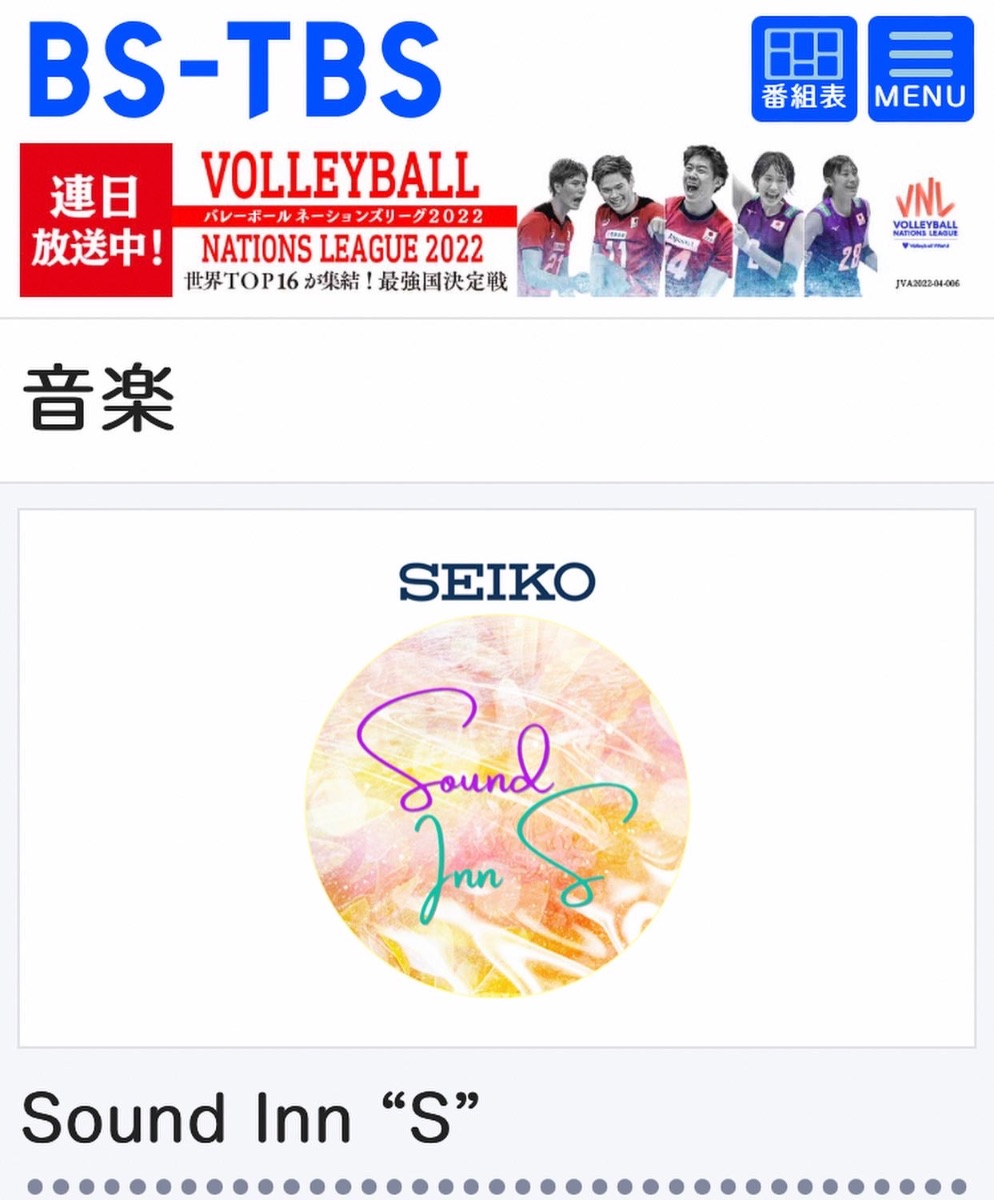Select the 音楽 category heading
Screen dimensions: 994x1200
[x=98, y=399]
